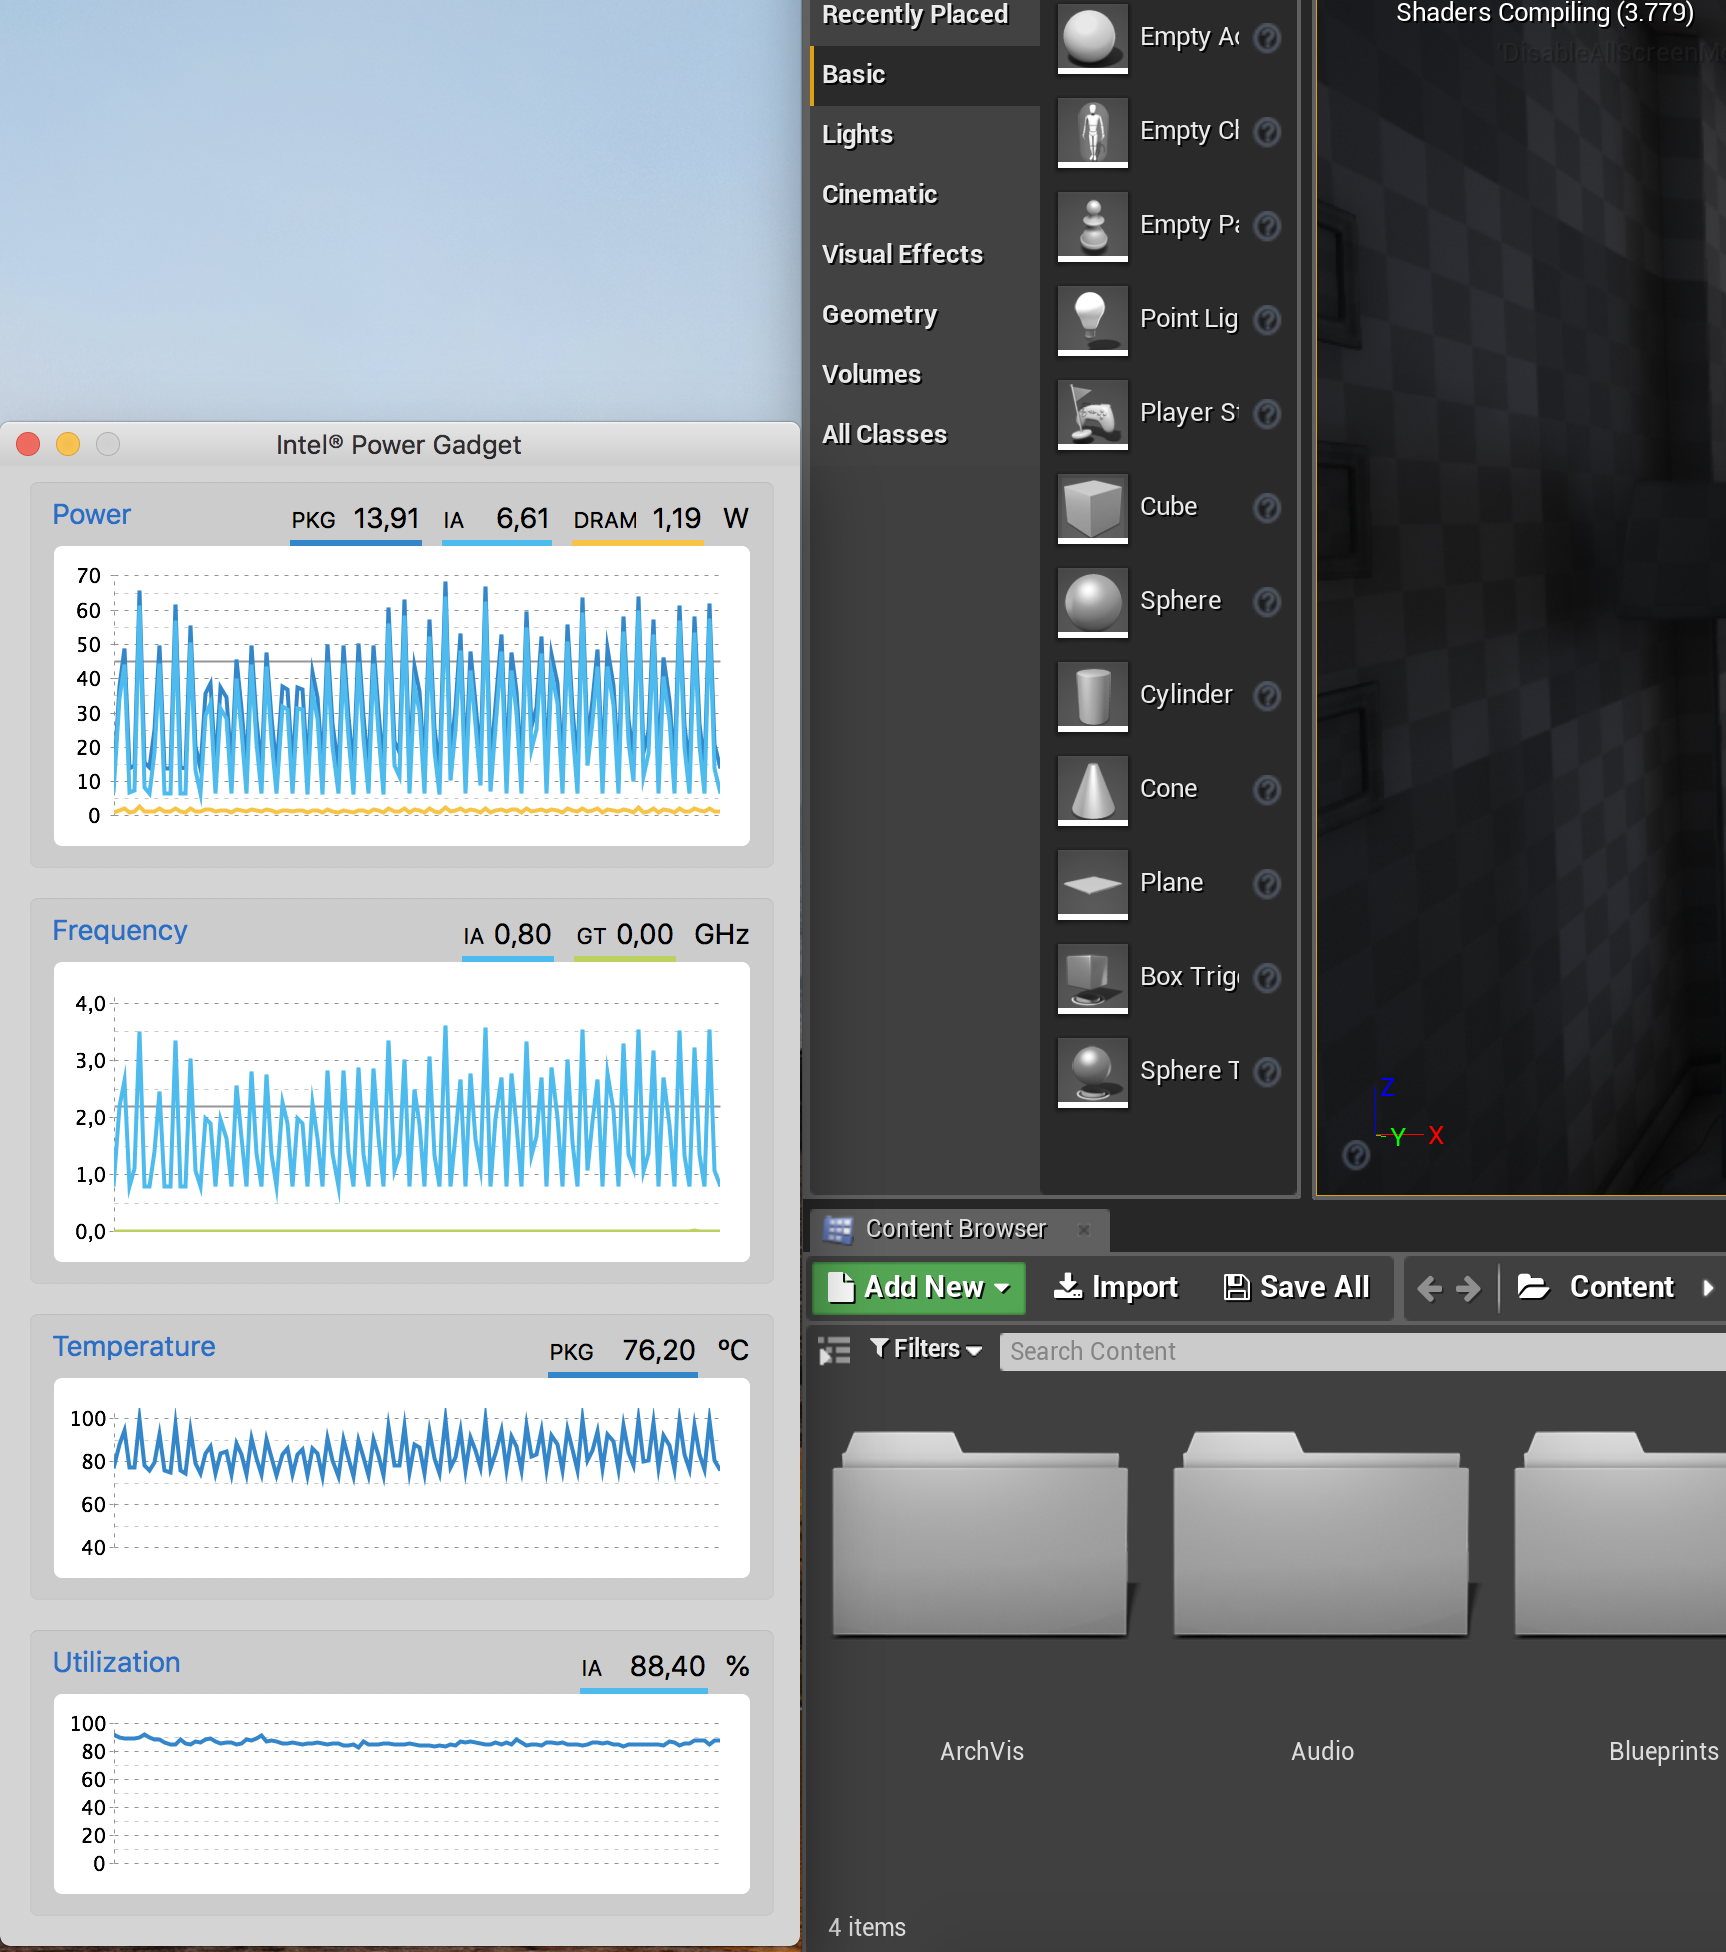The image size is (1726, 1952).
Task: Click the Import button
Action: [1116, 1287]
